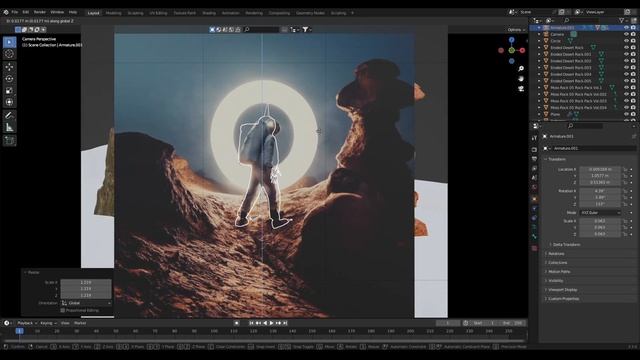Expand the Custom Properties panel
The image size is (640, 360).
pos(563,299)
